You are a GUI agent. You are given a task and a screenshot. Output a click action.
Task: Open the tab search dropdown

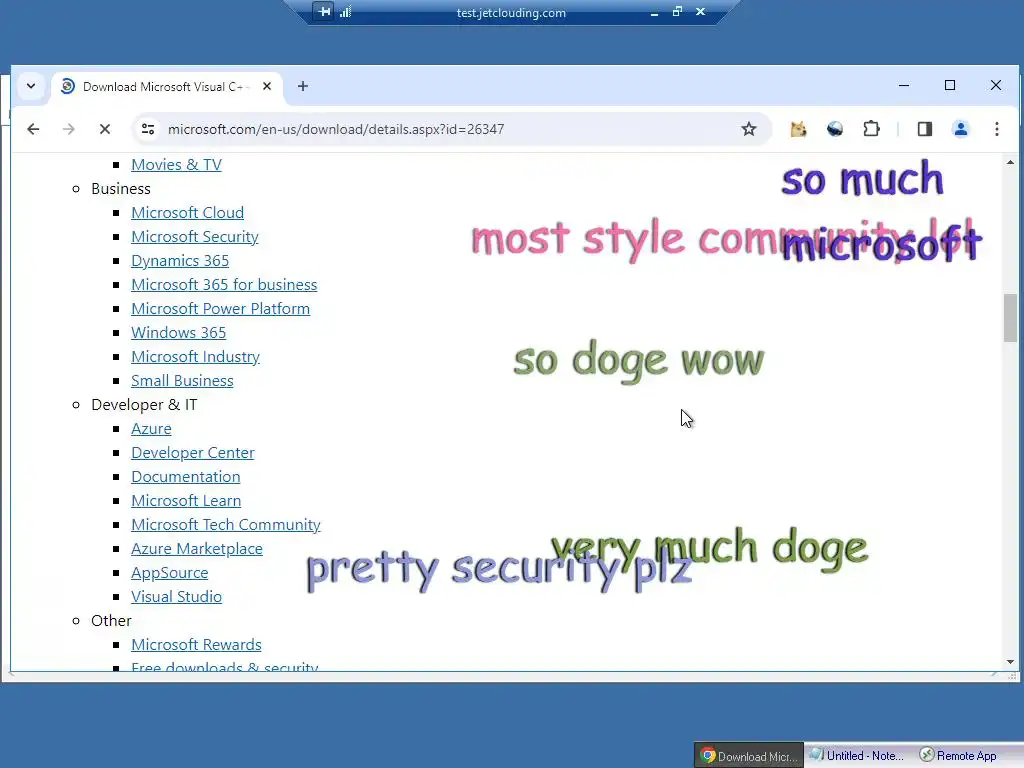click(31, 86)
